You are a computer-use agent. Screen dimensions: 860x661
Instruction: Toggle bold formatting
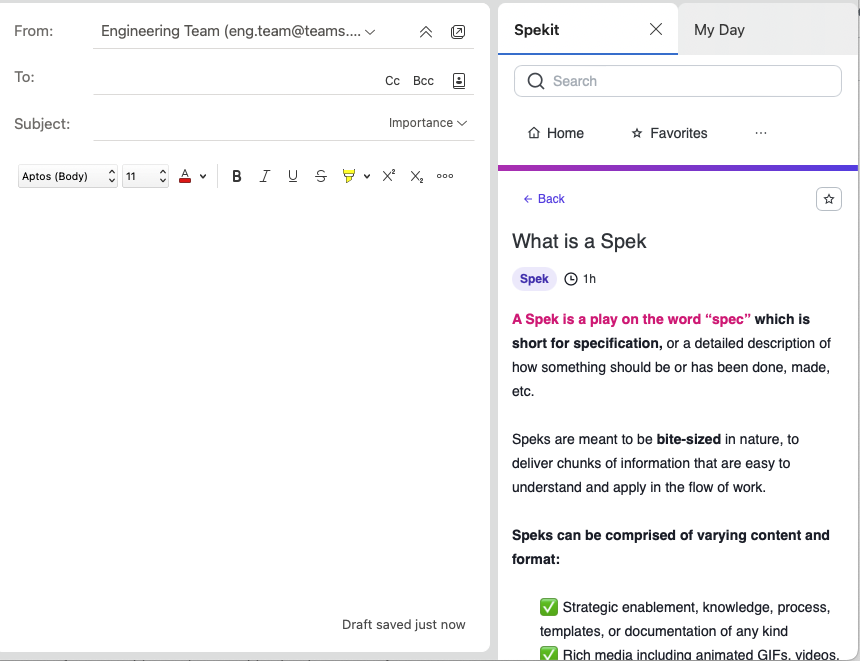click(237, 176)
